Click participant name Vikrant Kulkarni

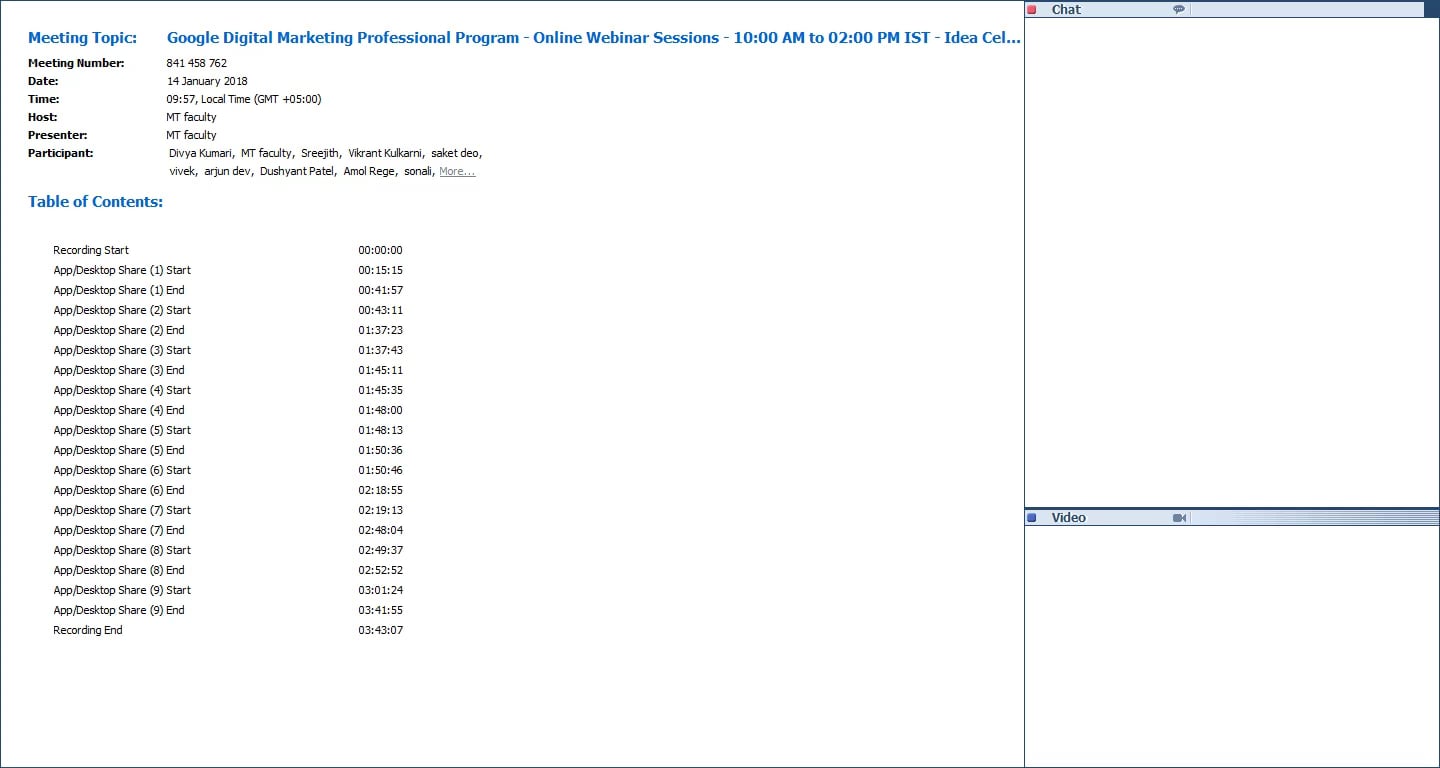(386, 154)
